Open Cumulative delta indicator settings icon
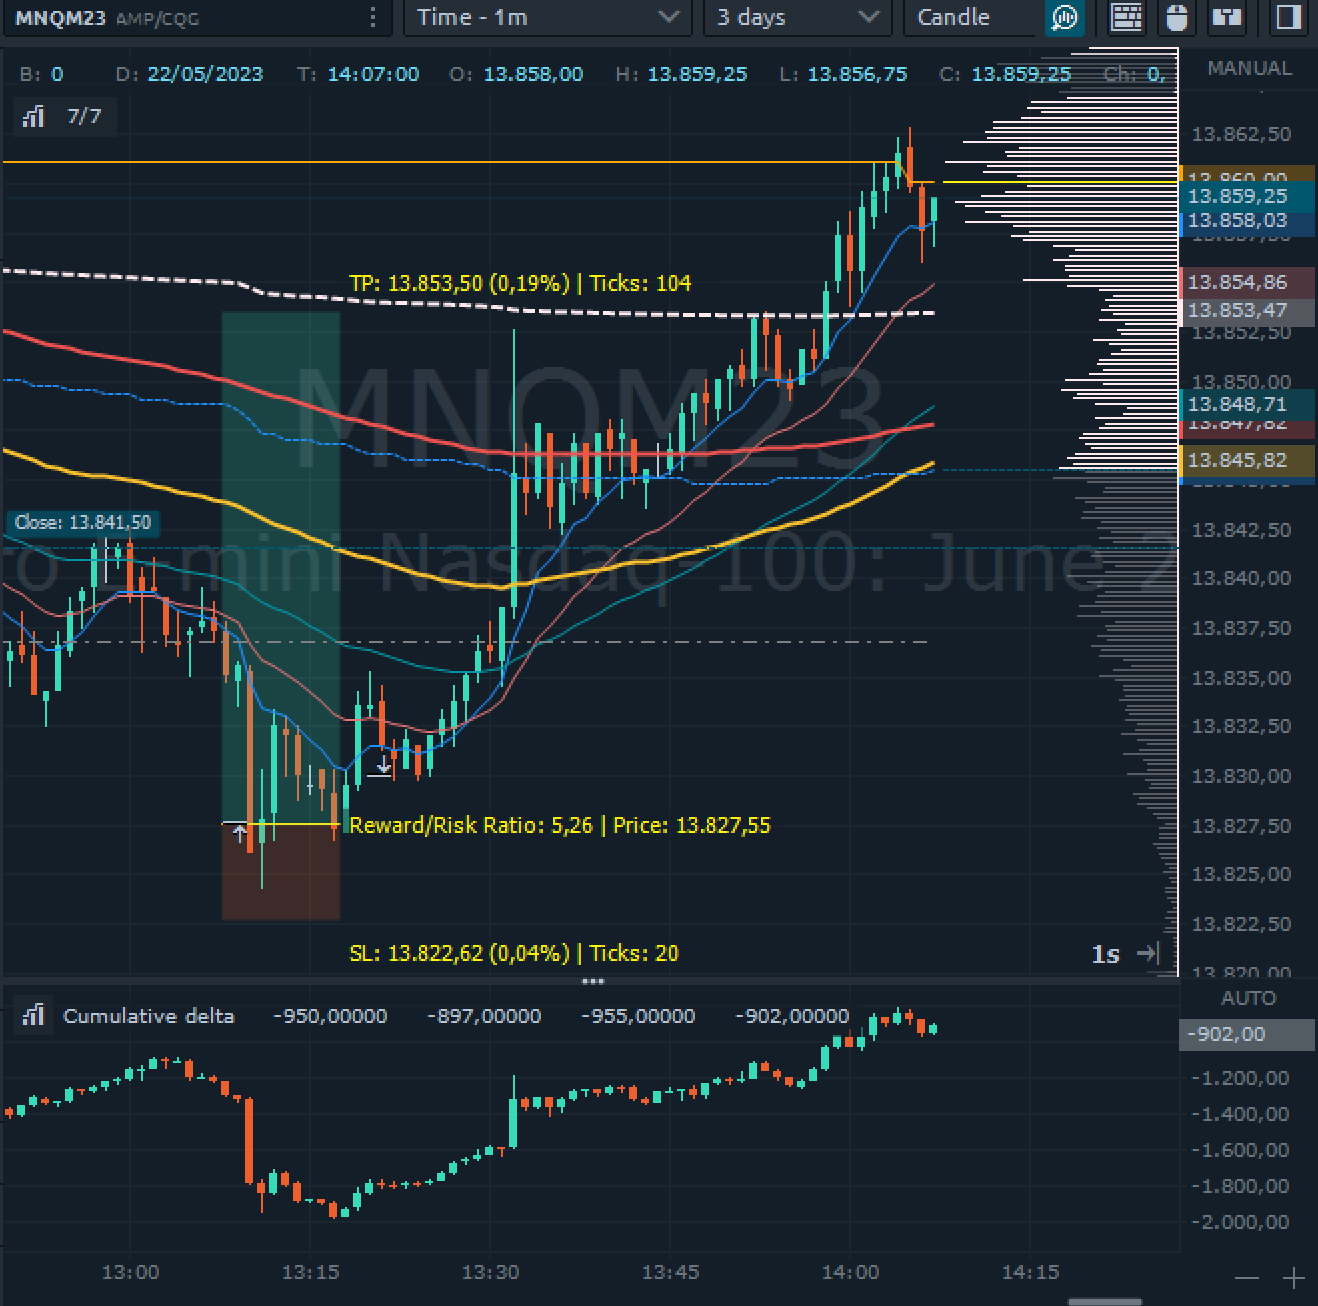This screenshot has height=1306, width=1318. 34,1016
